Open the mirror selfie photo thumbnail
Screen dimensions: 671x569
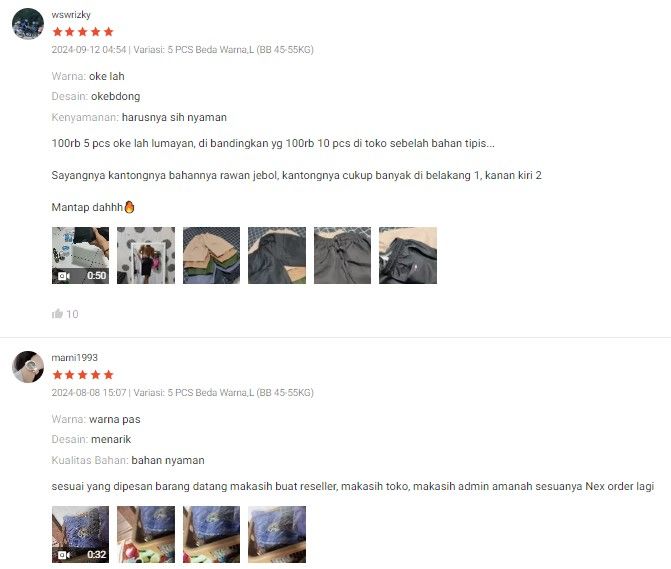[x=146, y=255]
